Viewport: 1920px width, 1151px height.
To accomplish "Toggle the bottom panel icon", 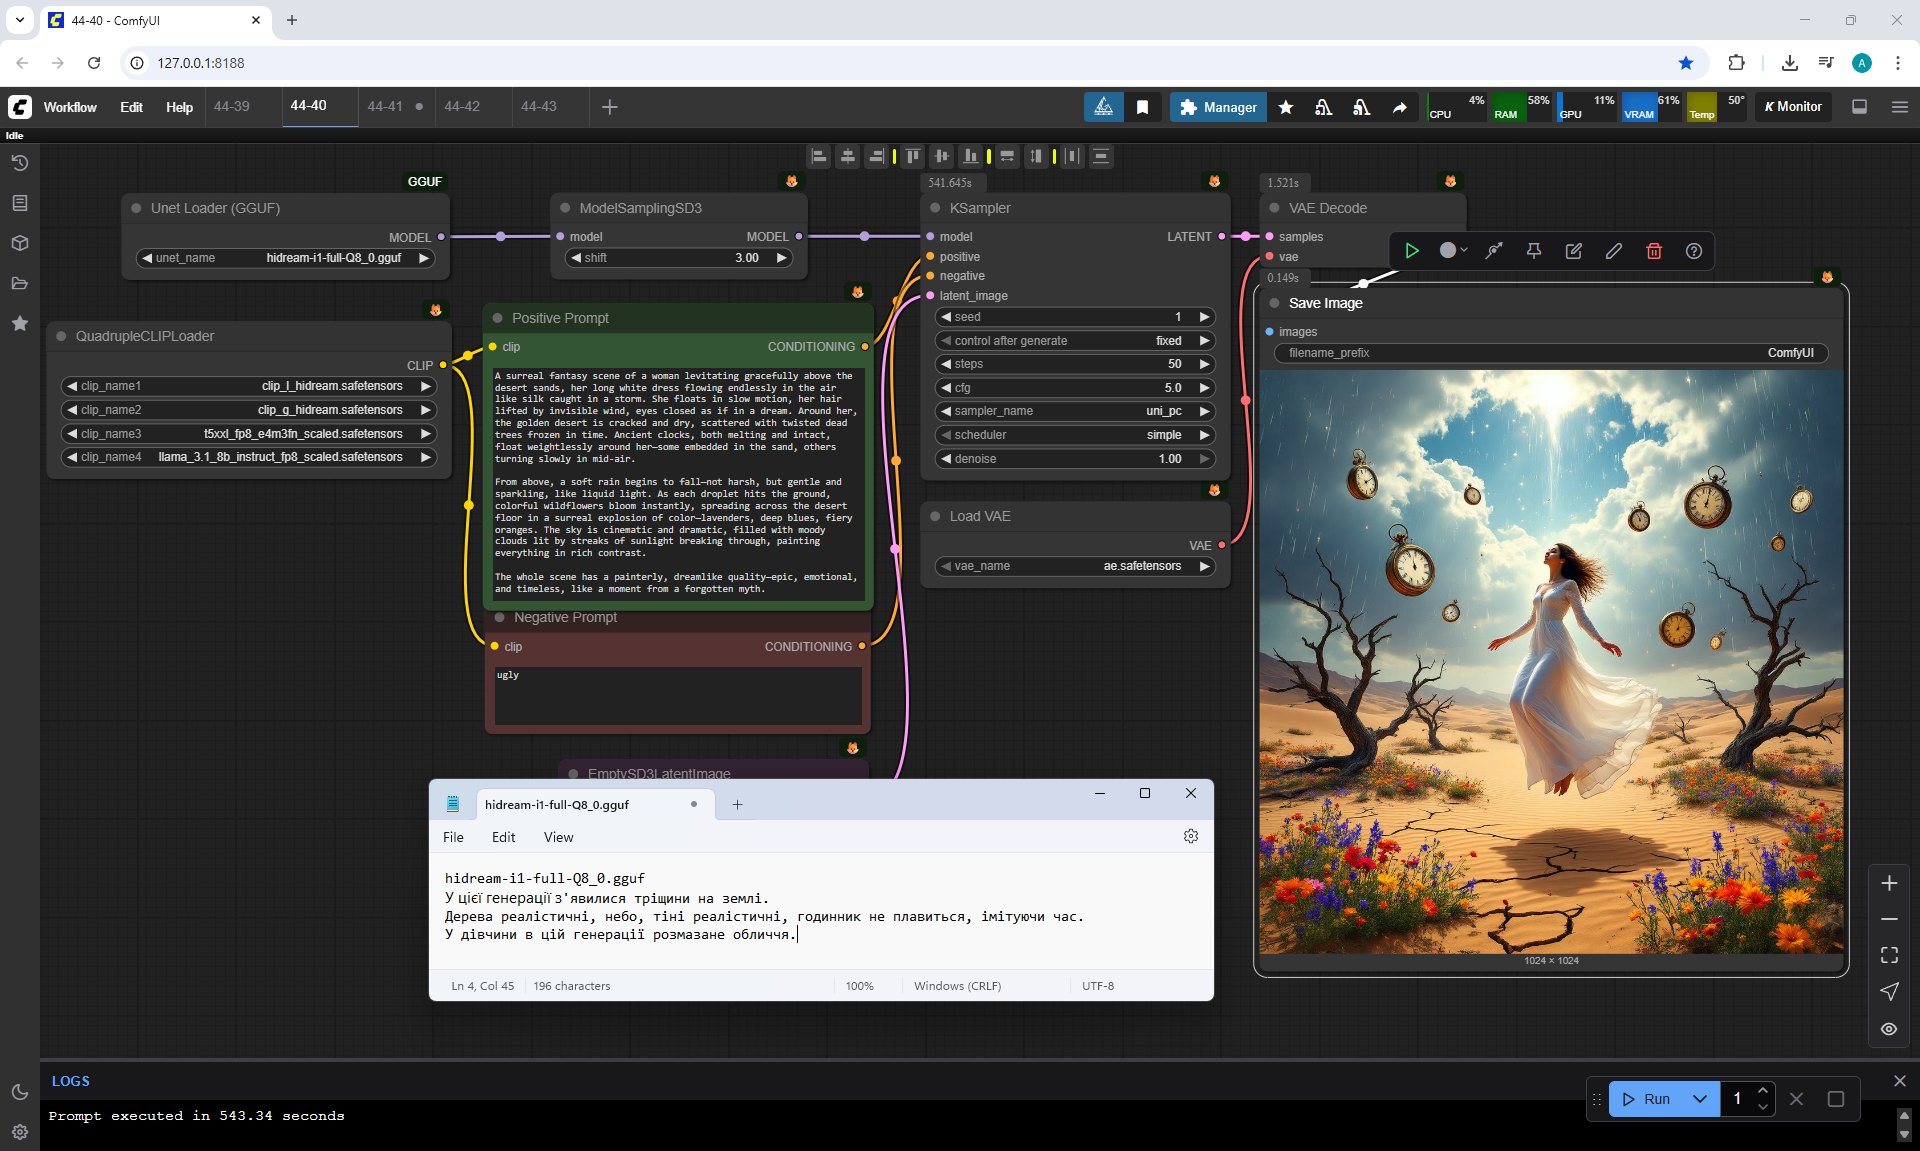I will coord(1859,107).
